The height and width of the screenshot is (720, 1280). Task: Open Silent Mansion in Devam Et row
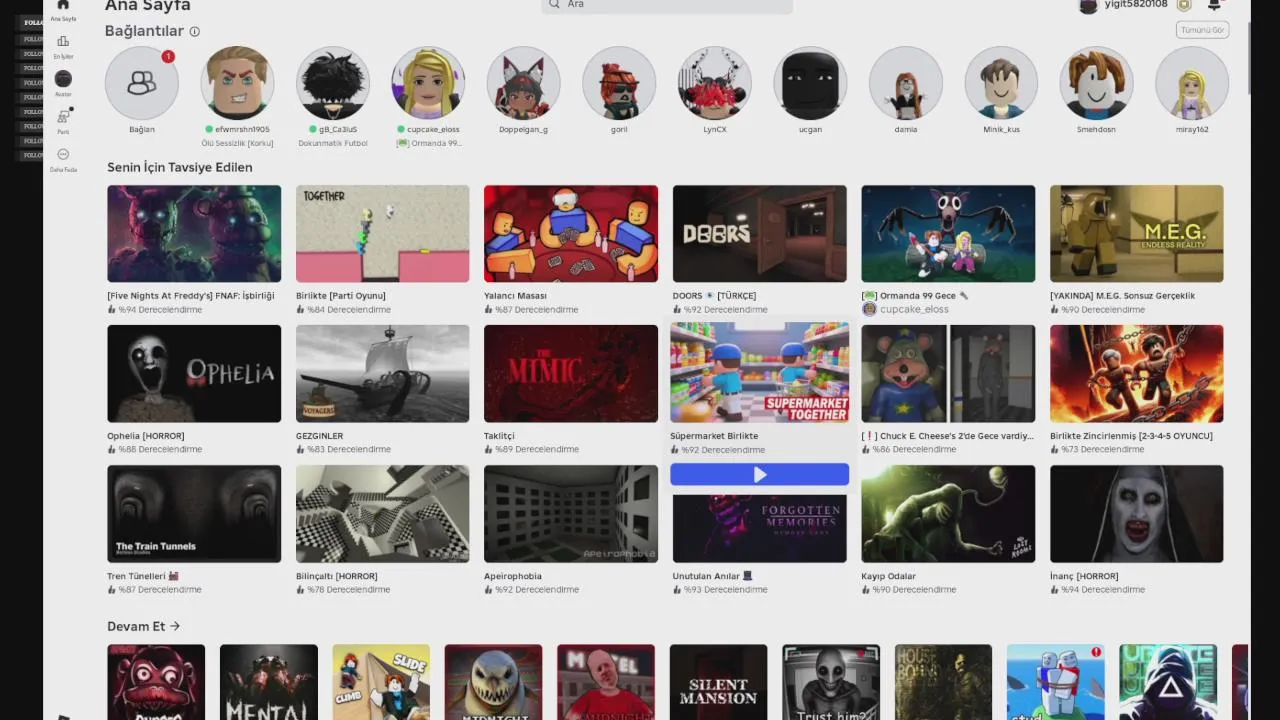(718, 682)
